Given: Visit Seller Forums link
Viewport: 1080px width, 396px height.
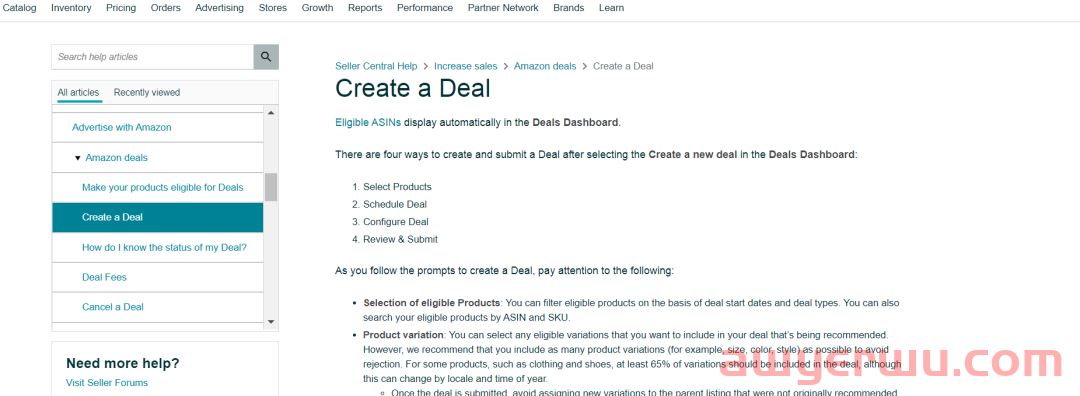Looking at the screenshot, I should pyautogui.click(x=107, y=383).
